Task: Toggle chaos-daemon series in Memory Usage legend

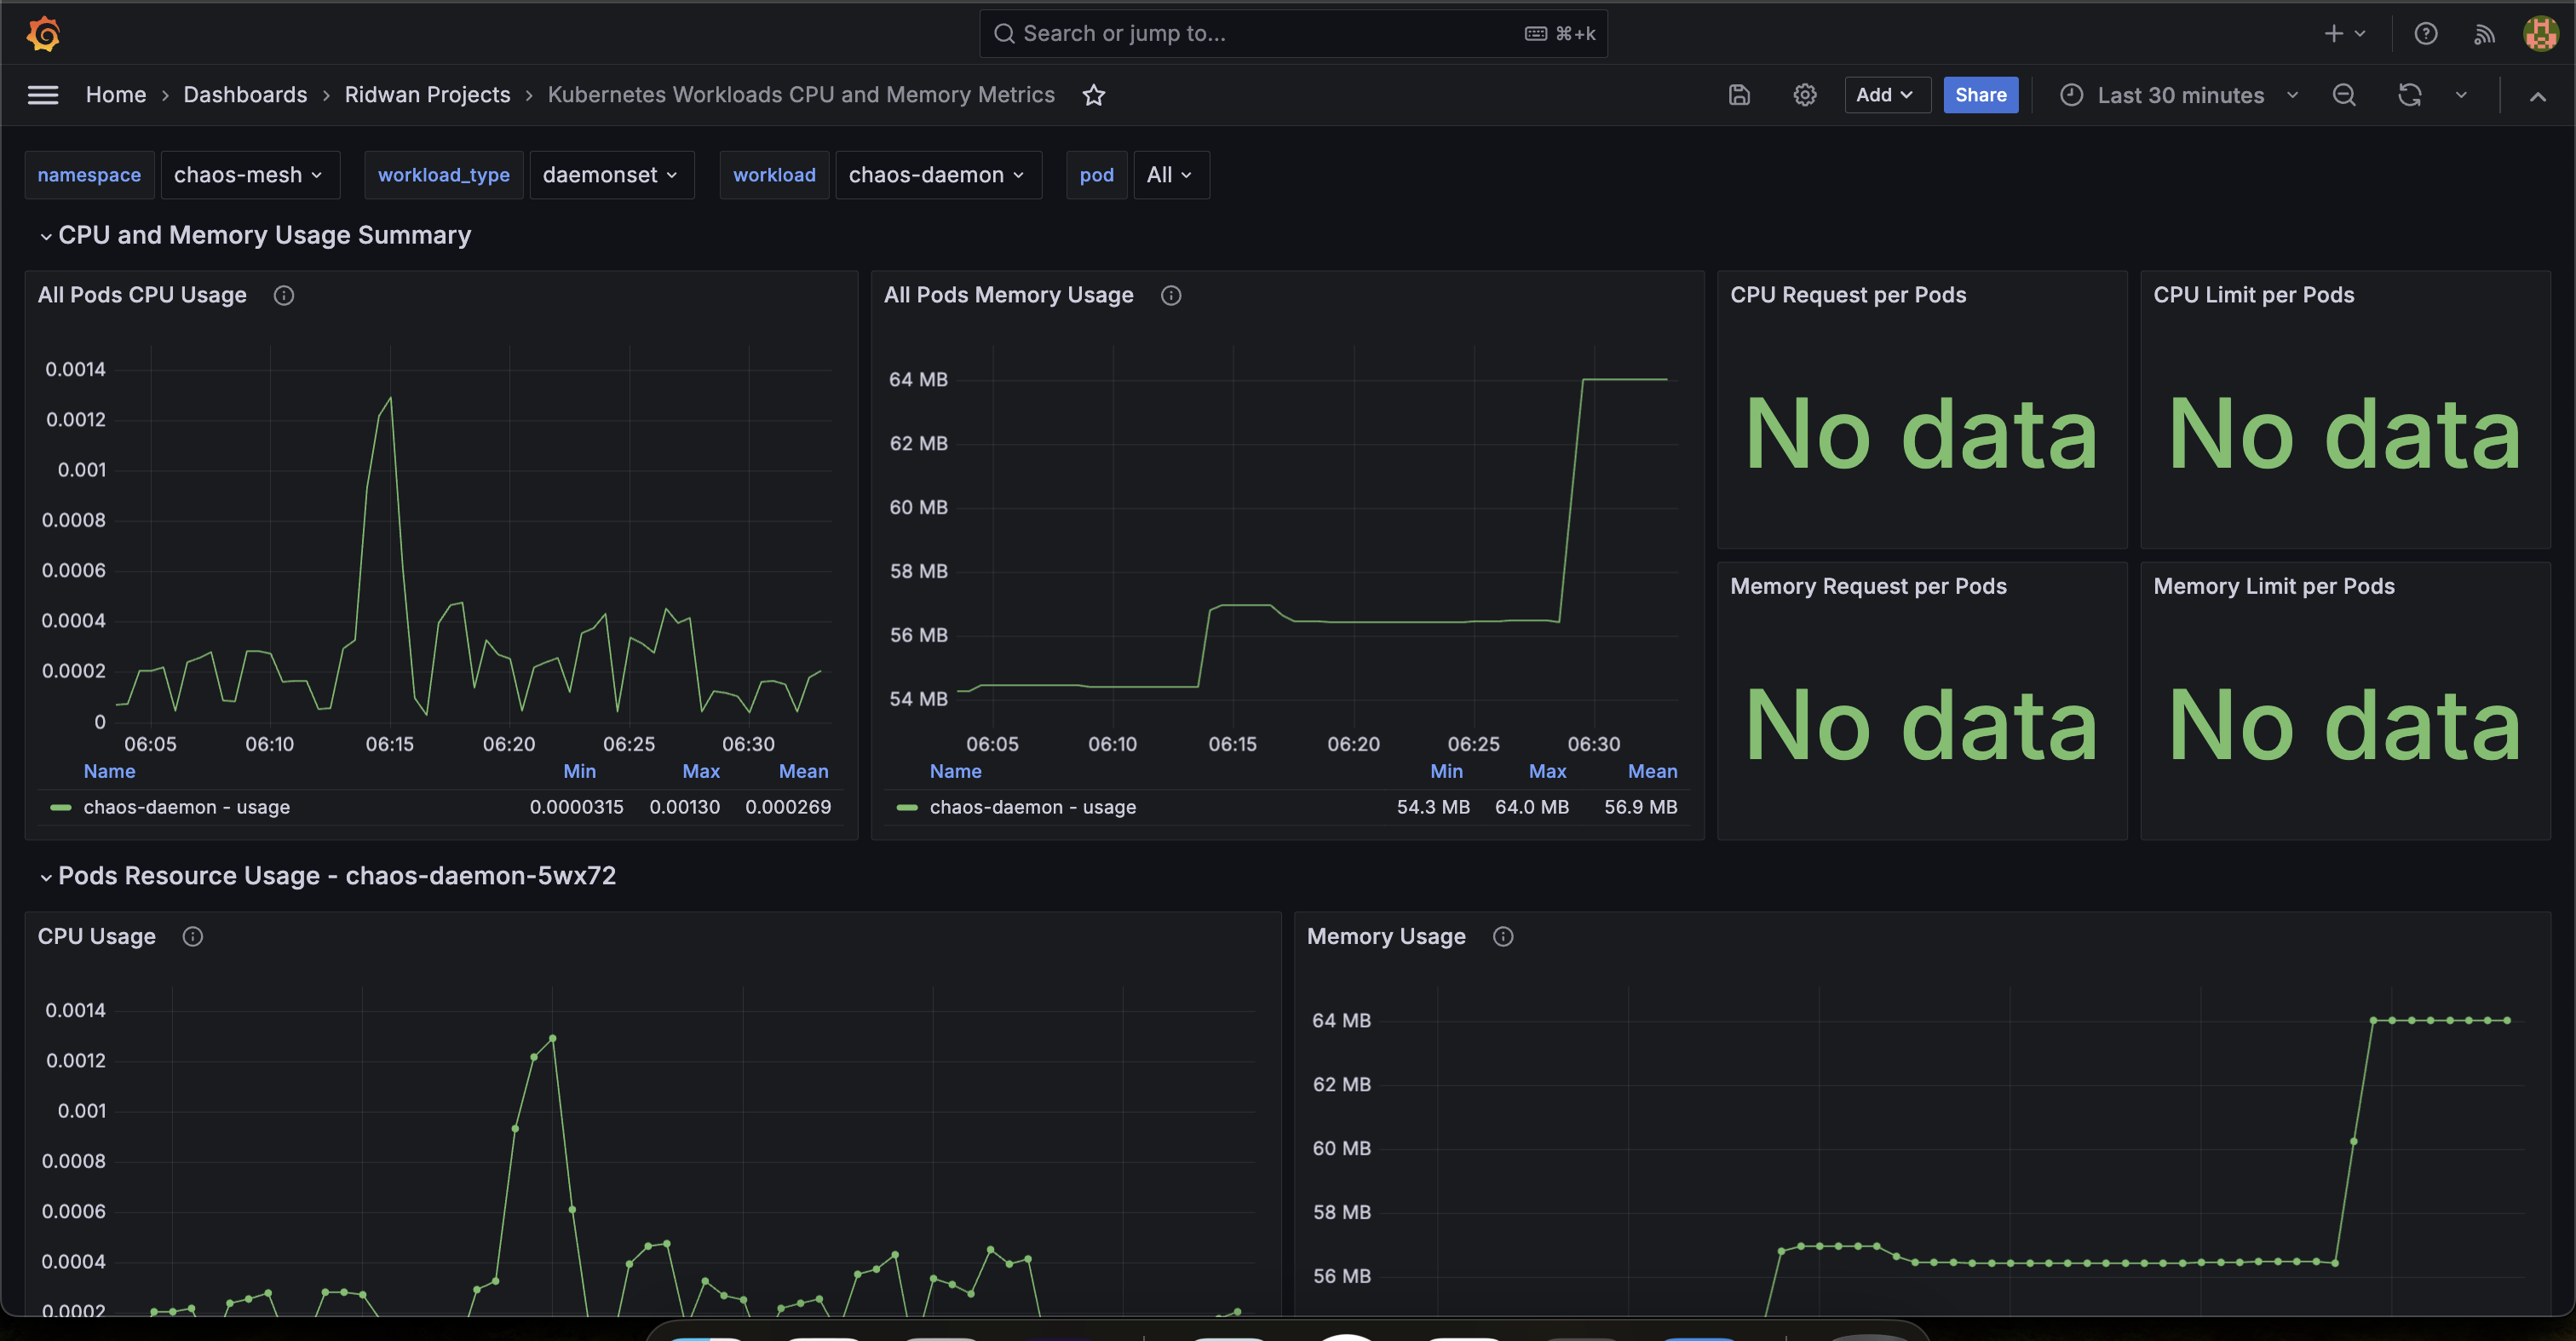Action: coord(1033,807)
